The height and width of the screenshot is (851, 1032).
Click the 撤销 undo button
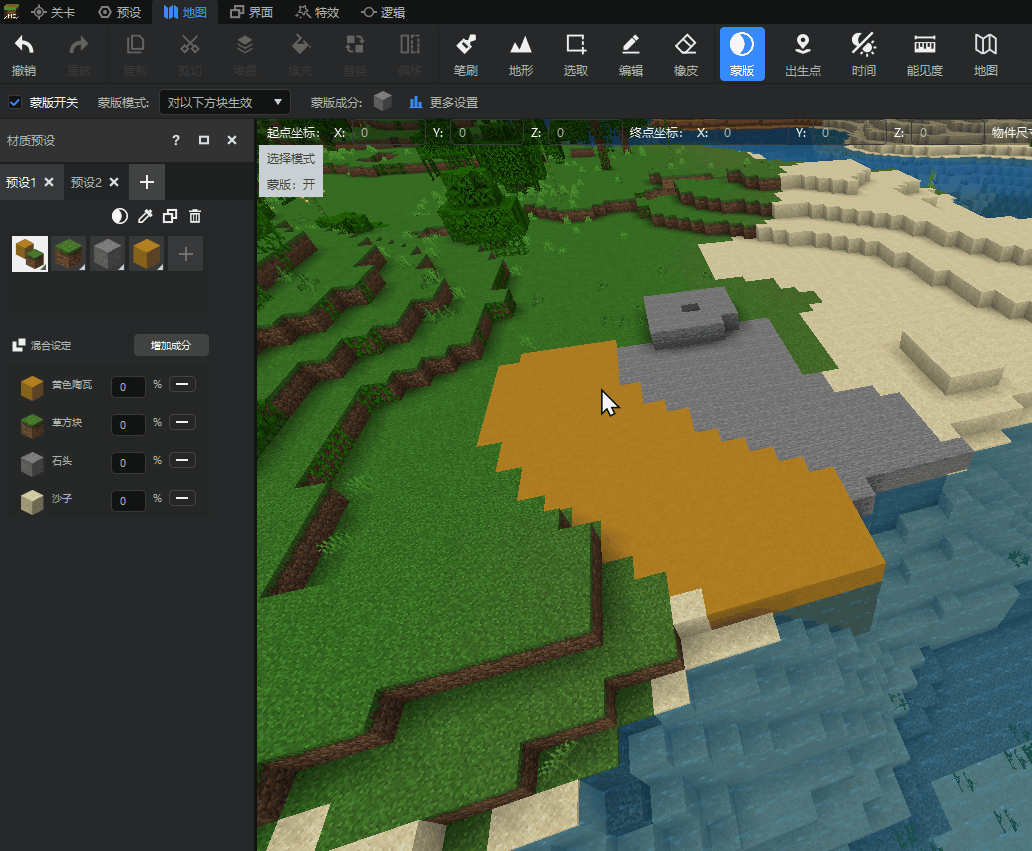click(x=24, y=55)
